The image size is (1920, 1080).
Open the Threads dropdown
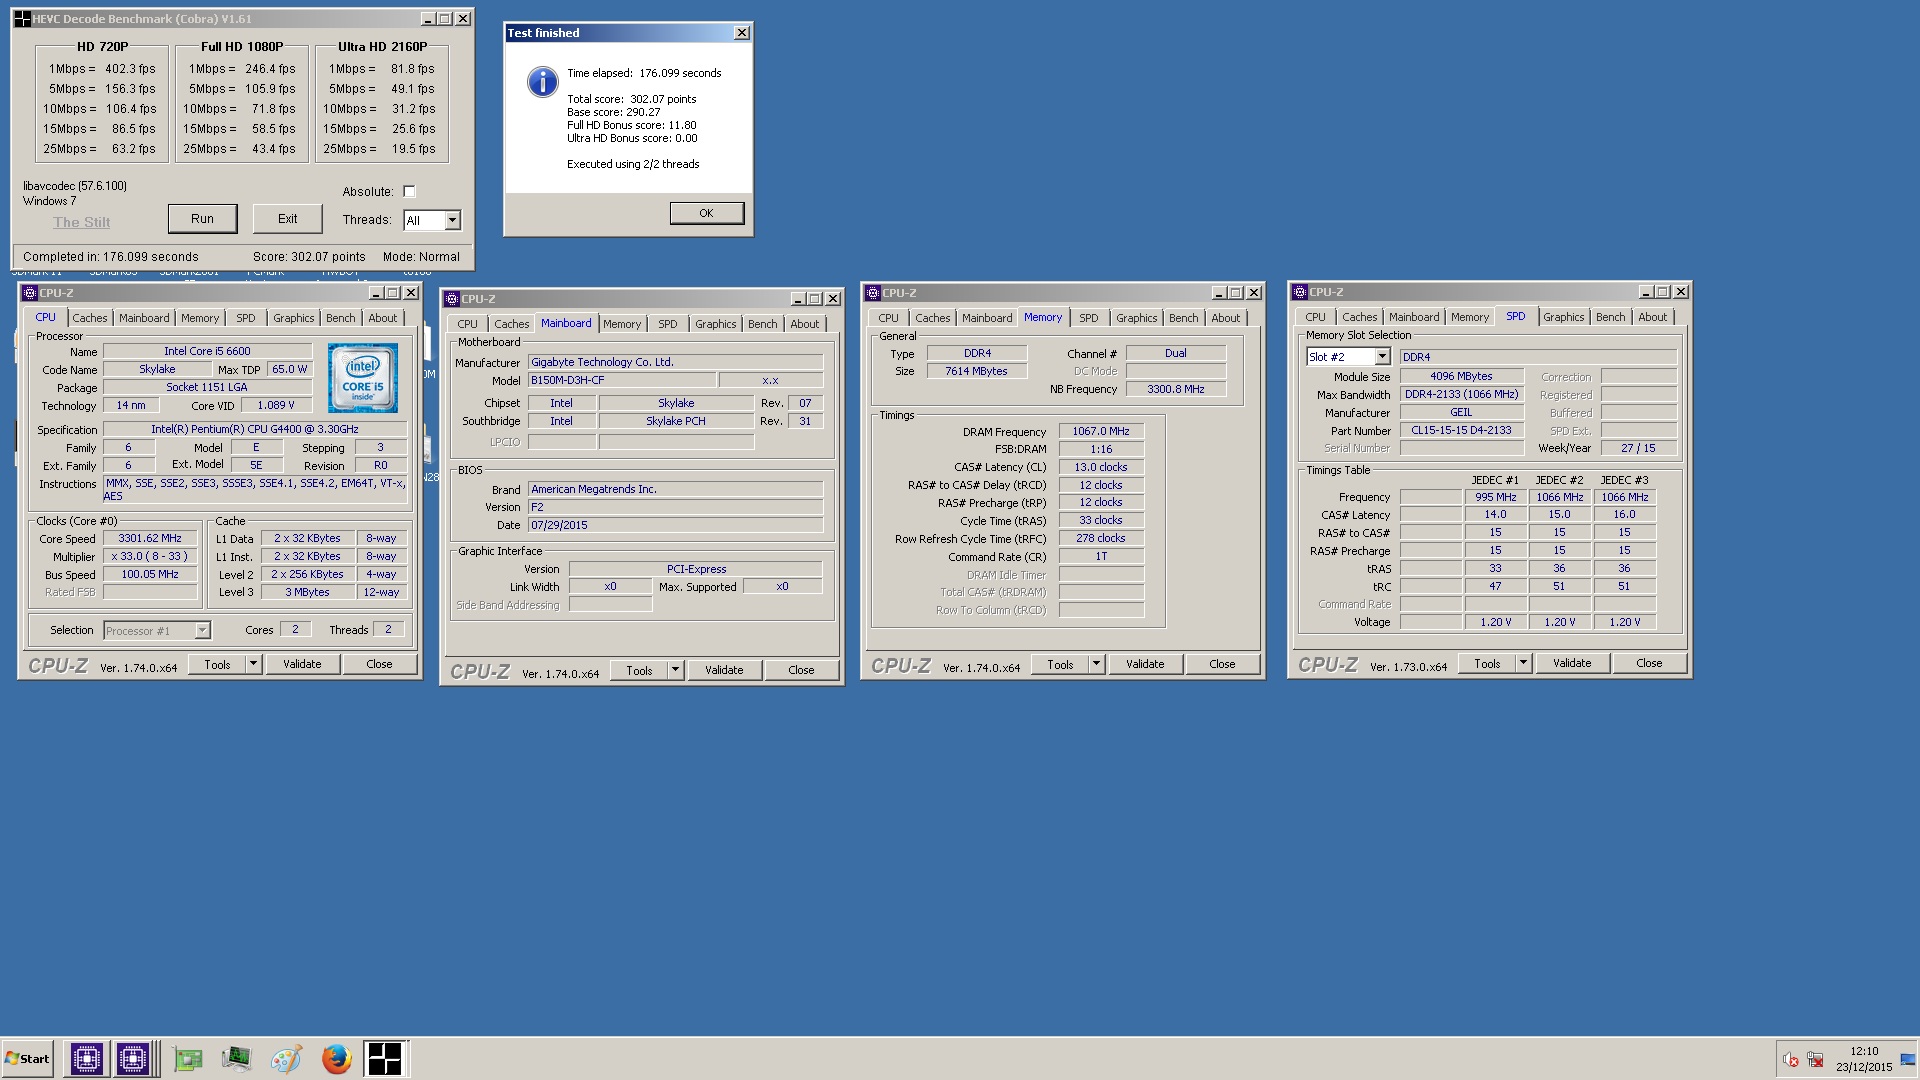click(452, 220)
